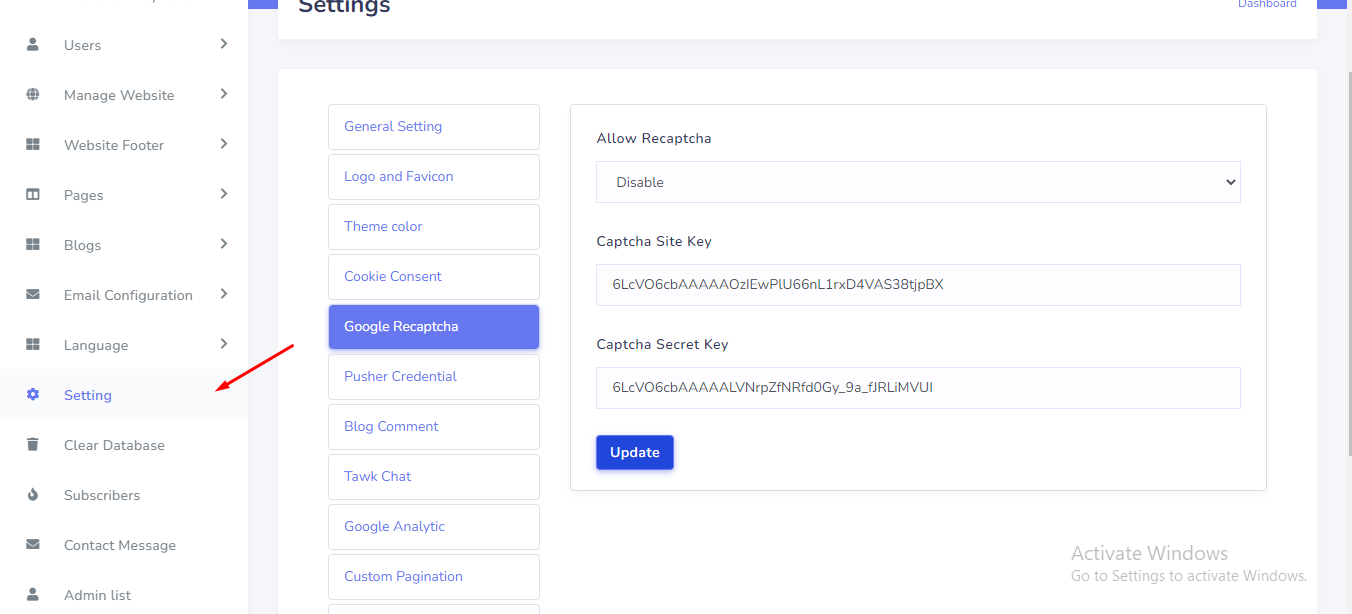The image size is (1352, 614).
Task: Click the Setting gear icon
Action: pos(33,395)
